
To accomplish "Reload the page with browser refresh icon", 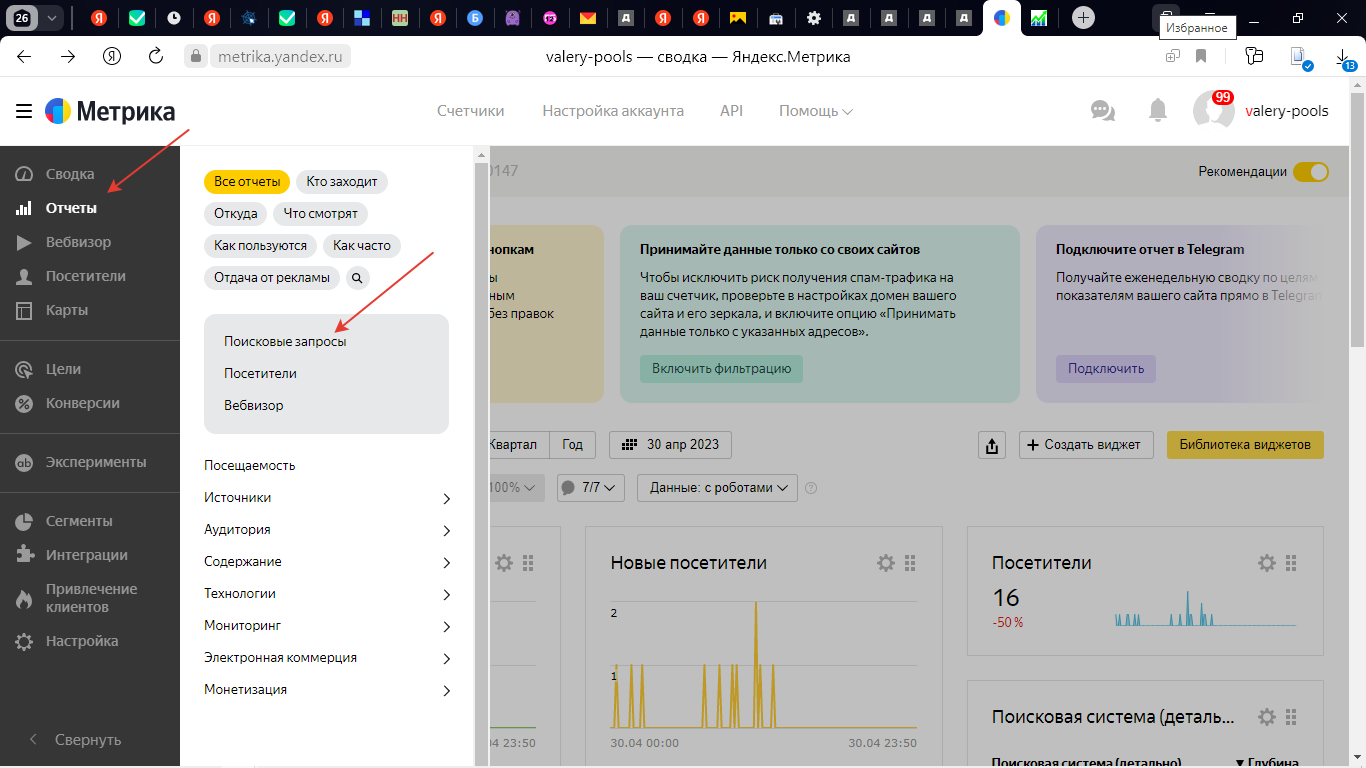I will click(x=155, y=57).
